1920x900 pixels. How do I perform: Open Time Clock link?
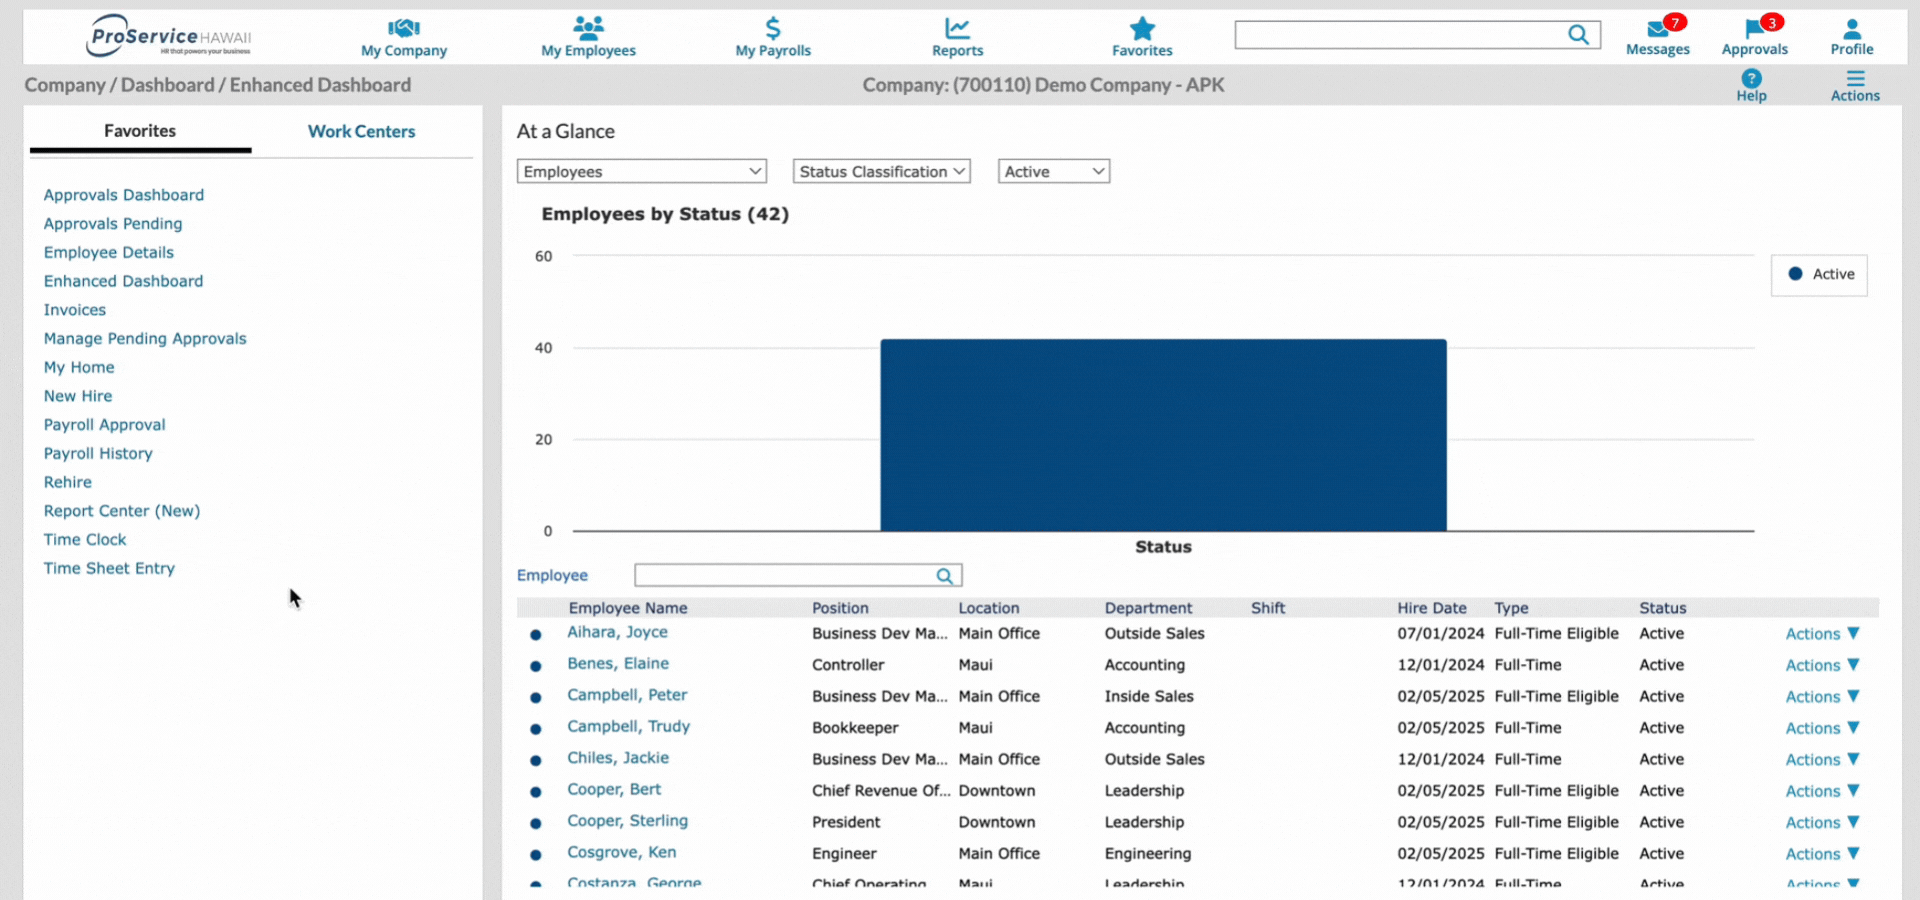85,539
